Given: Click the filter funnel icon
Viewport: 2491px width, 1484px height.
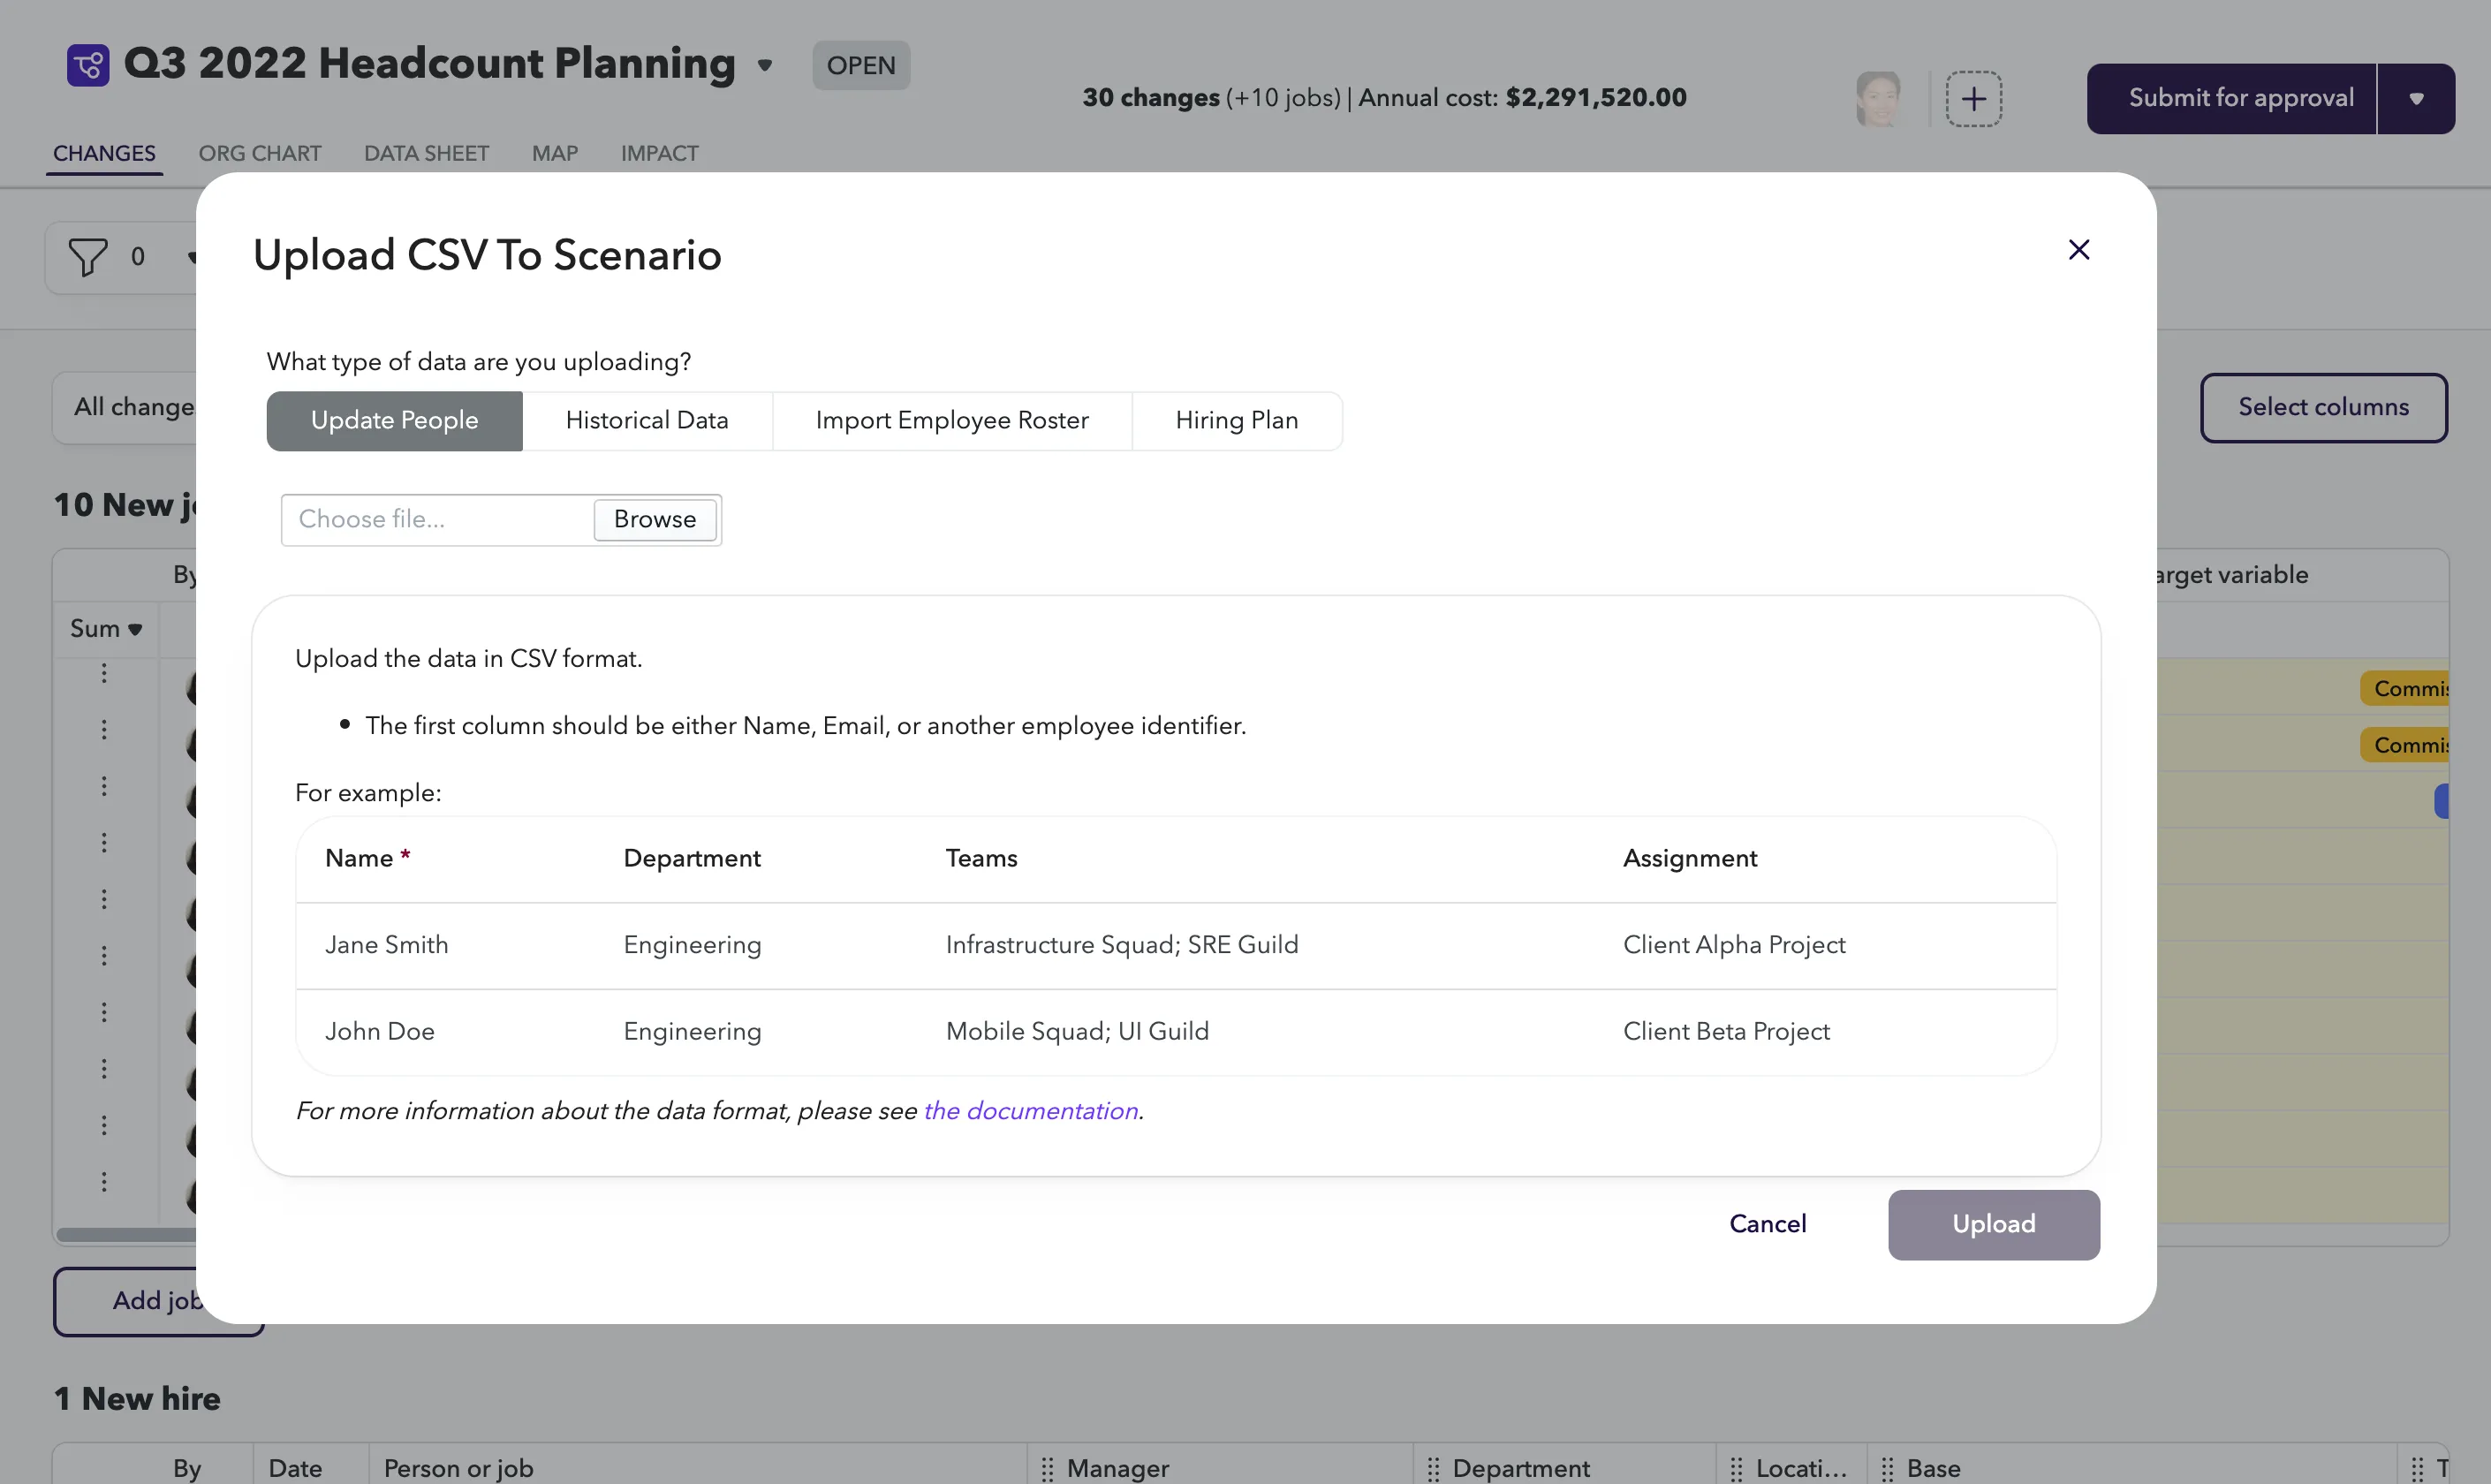Looking at the screenshot, I should (x=88, y=257).
